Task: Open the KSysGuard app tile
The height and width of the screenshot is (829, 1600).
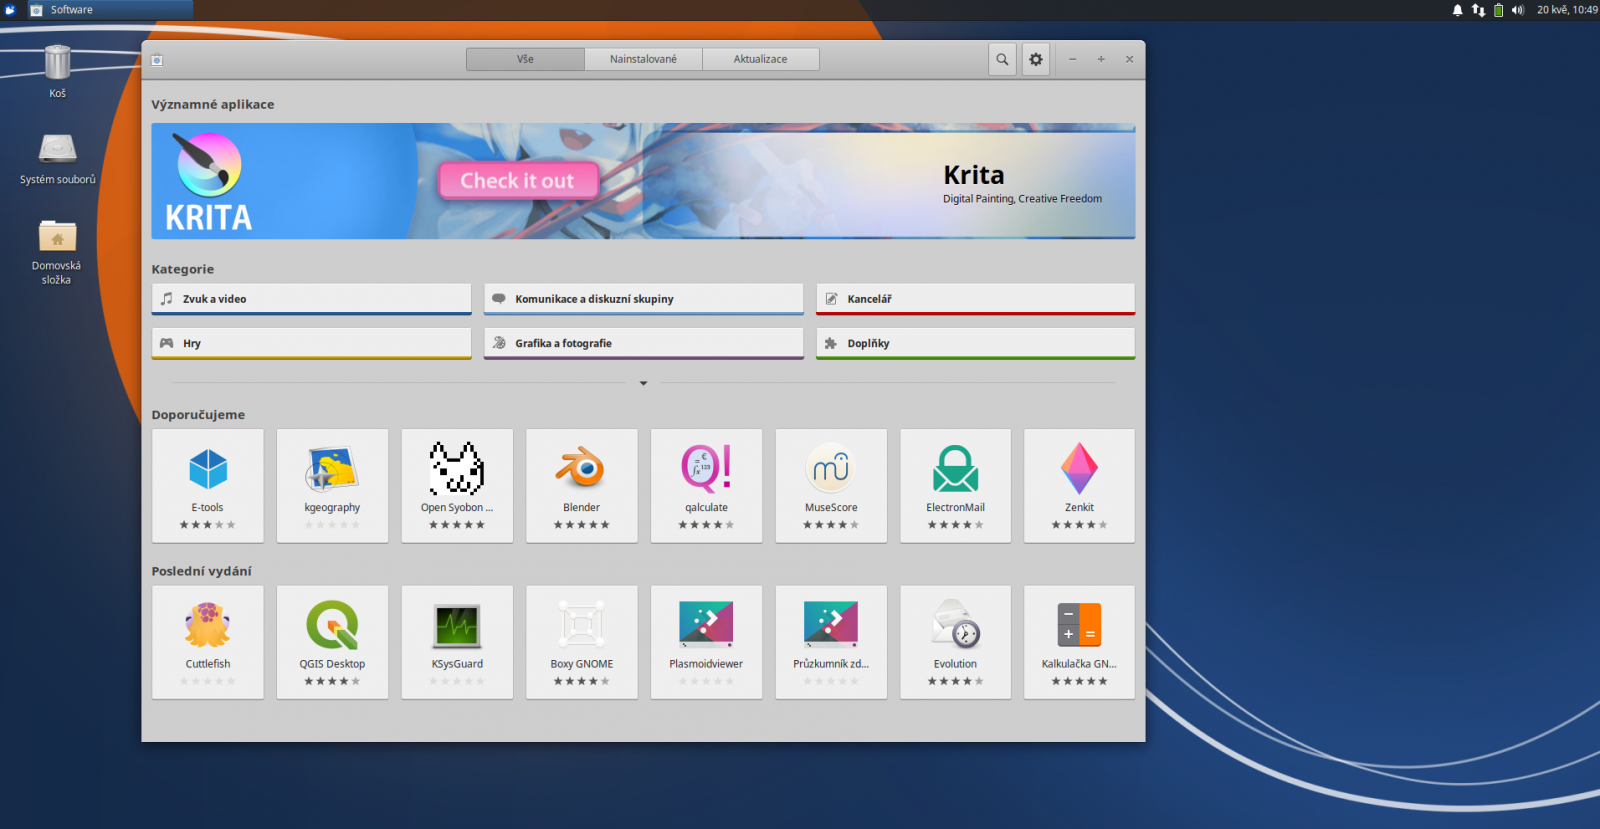Action: 457,642
